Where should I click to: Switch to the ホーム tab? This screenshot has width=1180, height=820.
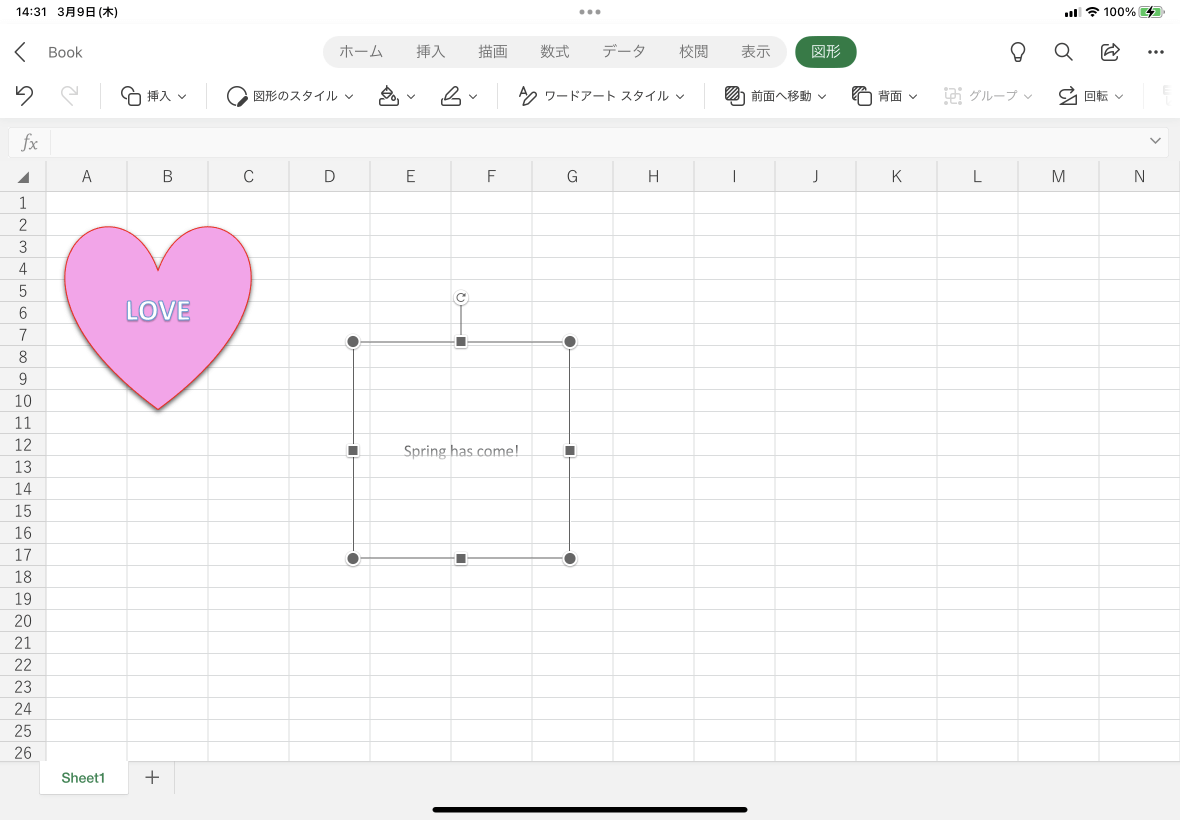[x=360, y=52]
